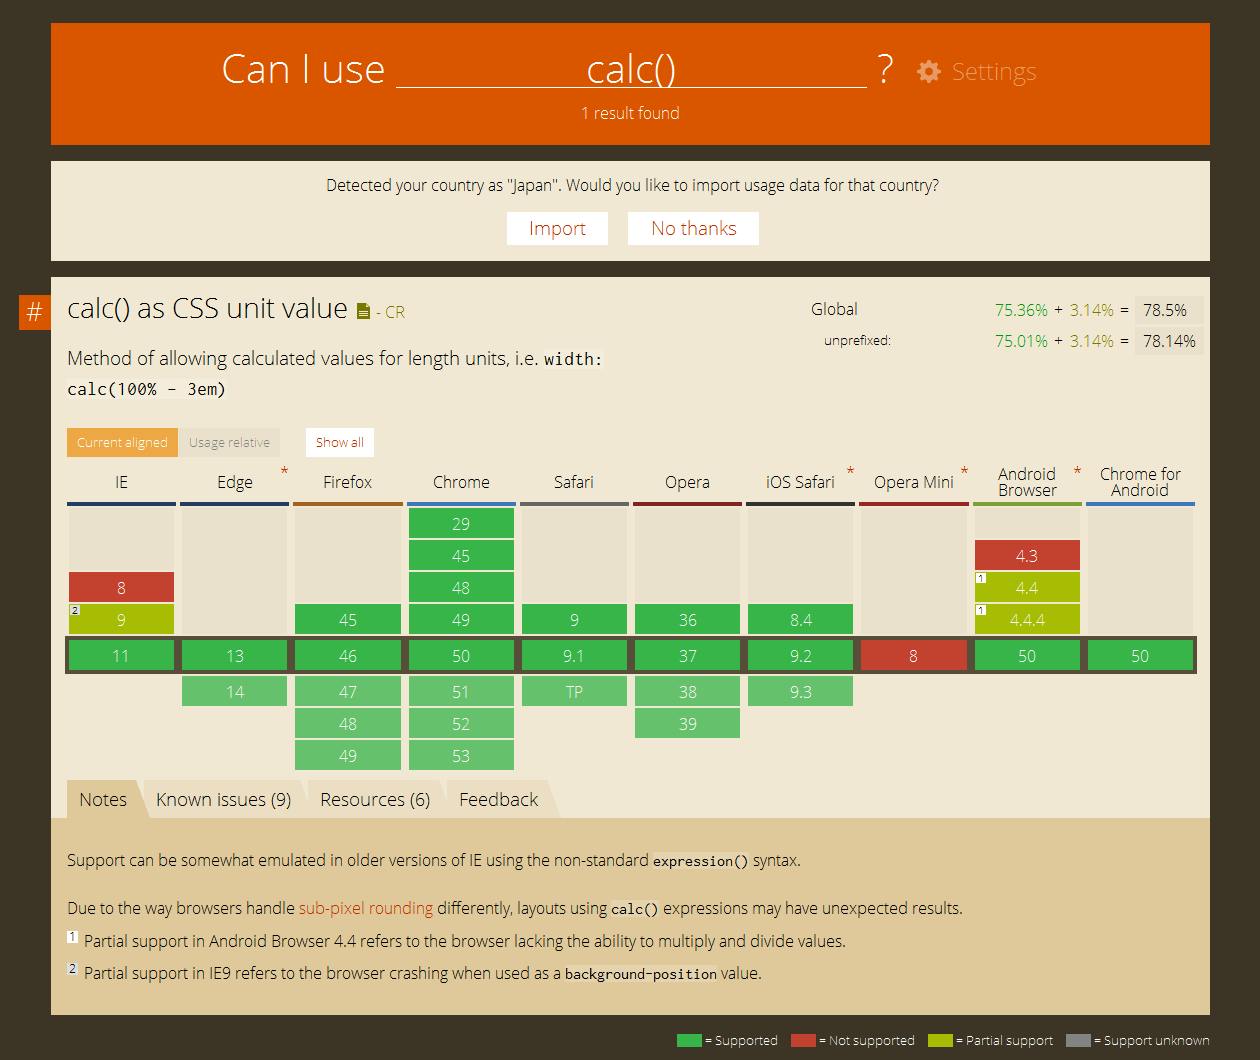Click the asterisk beside iOS Safari header
The width and height of the screenshot is (1260, 1060).
pyautogui.click(x=850, y=471)
